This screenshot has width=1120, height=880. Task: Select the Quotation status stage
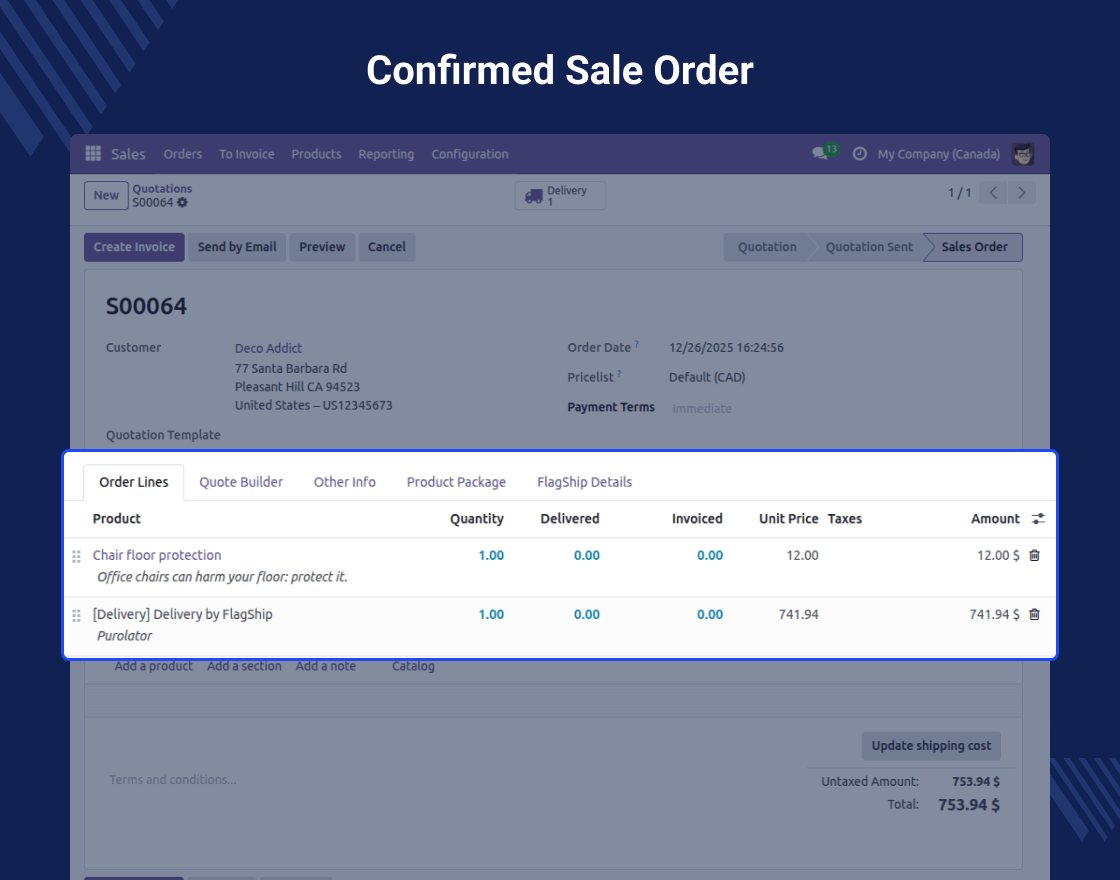(x=766, y=247)
